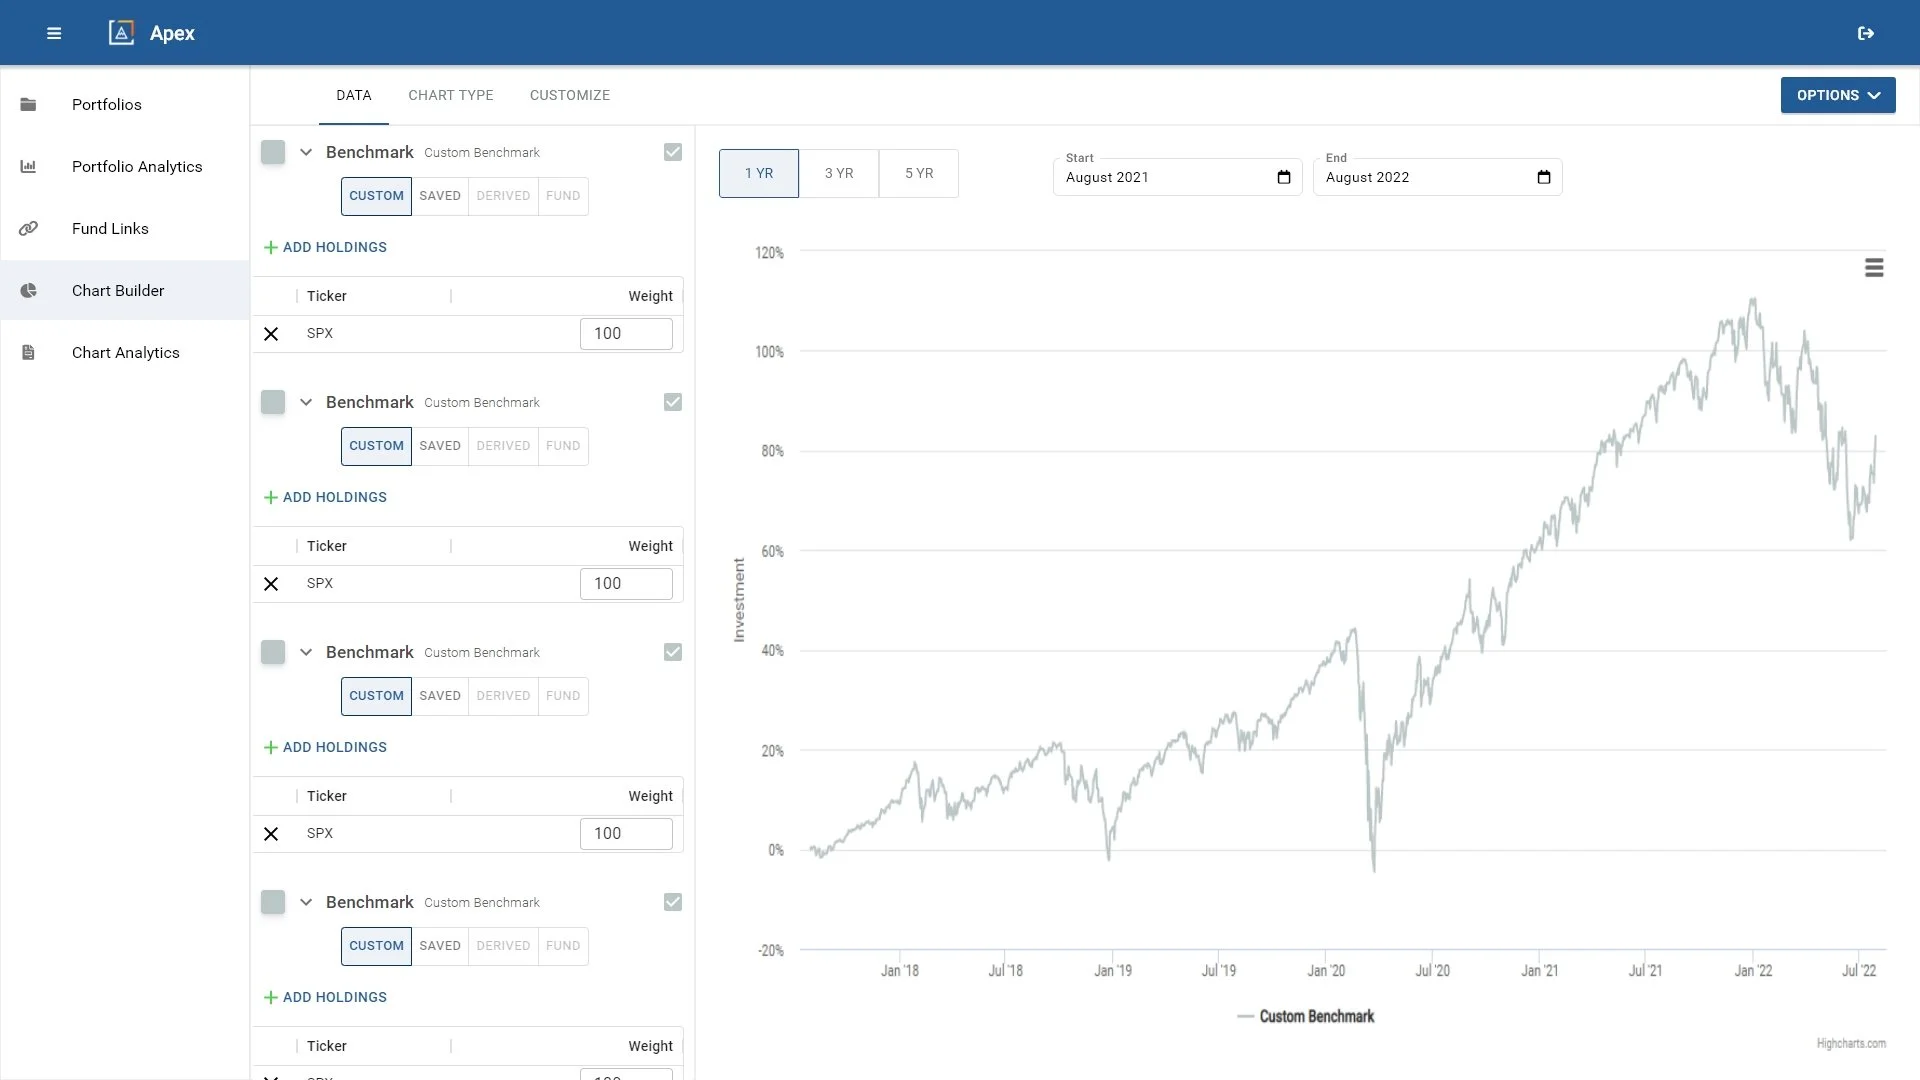Toggle the third benchmark's checkbox
Image resolution: width=1920 pixels, height=1080 pixels.
click(673, 652)
